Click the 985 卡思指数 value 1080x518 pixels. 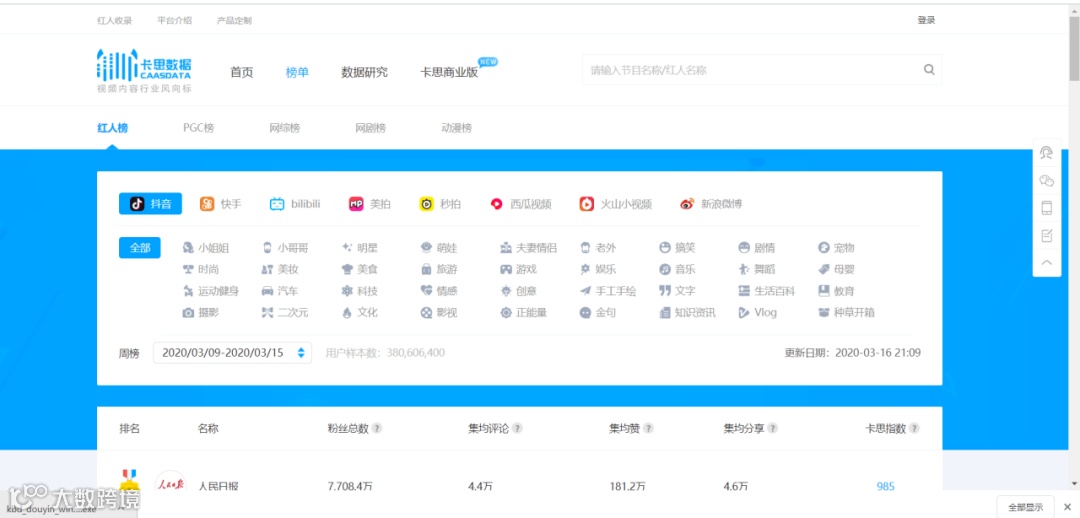click(x=886, y=486)
